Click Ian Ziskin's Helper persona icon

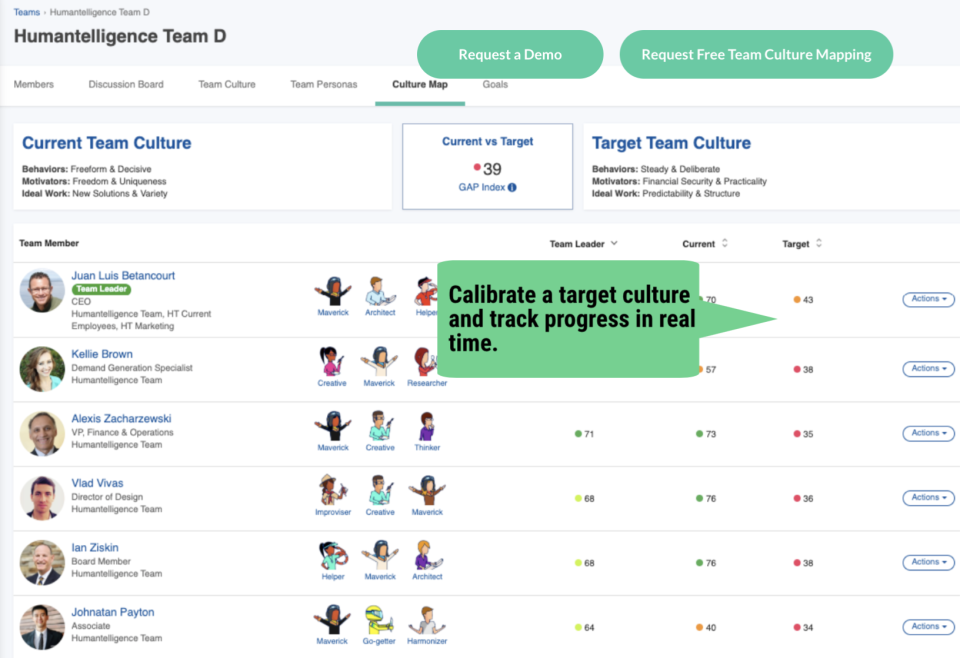click(x=333, y=555)
